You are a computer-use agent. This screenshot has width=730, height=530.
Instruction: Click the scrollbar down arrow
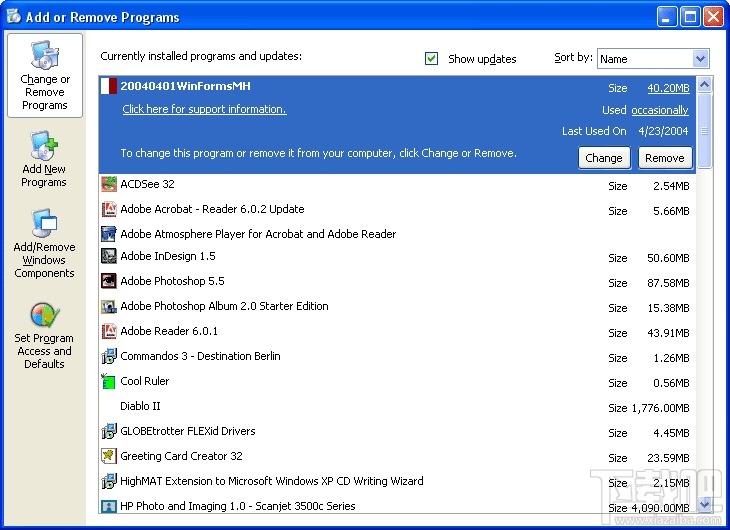(705, 505)
